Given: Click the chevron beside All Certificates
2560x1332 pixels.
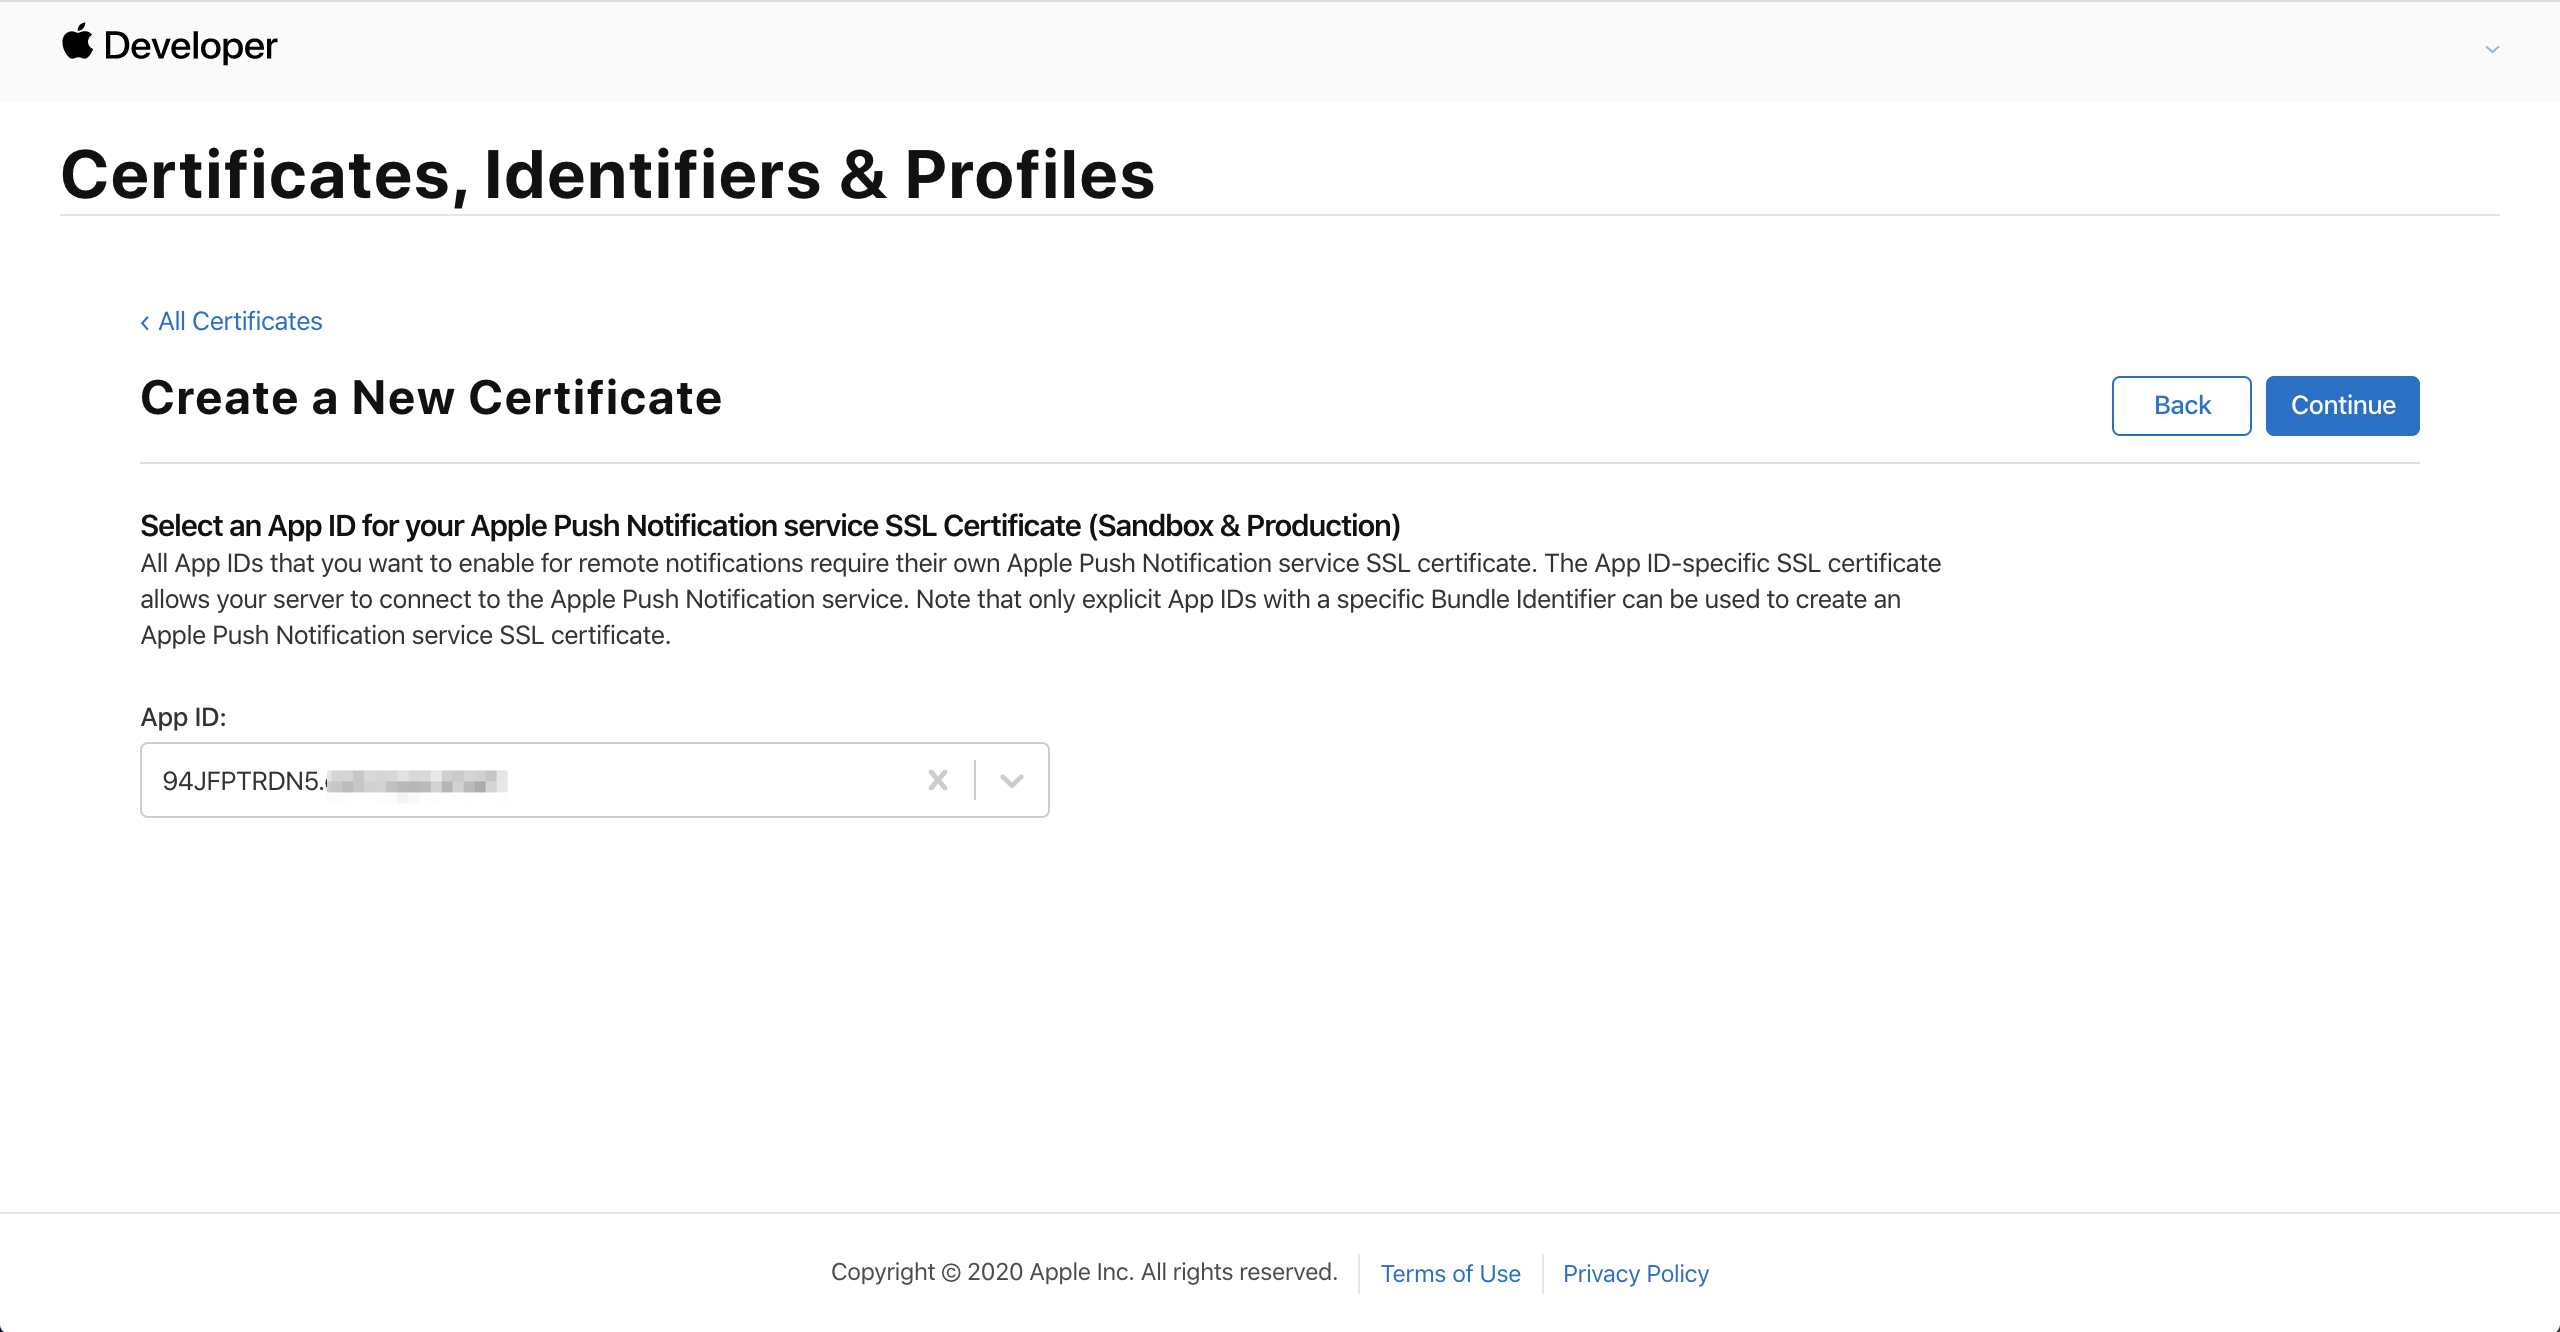Looking at the screenshot, I should (145, 322).
